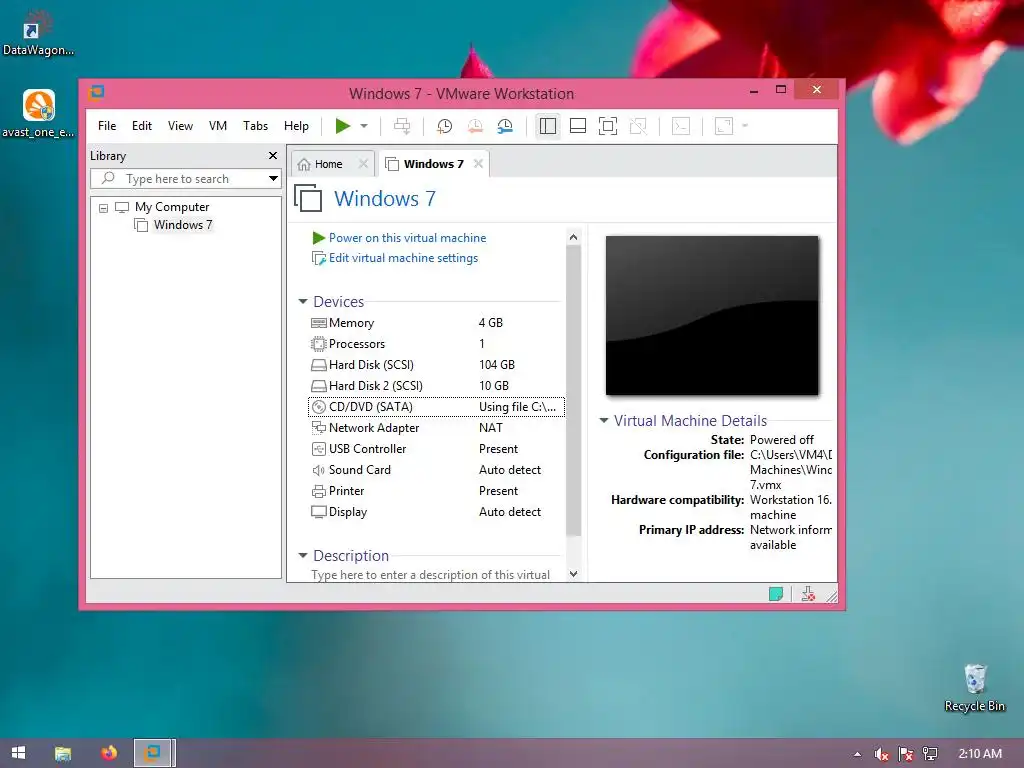Open Firefox from the taskbar
The image size is (1024, 768).
(x=109, y=754)
